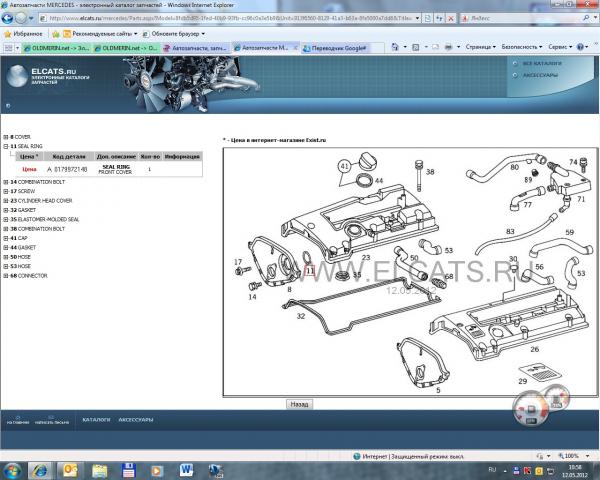Expand the 68 CONNECTOR tree node

click(x=6, y=276)
